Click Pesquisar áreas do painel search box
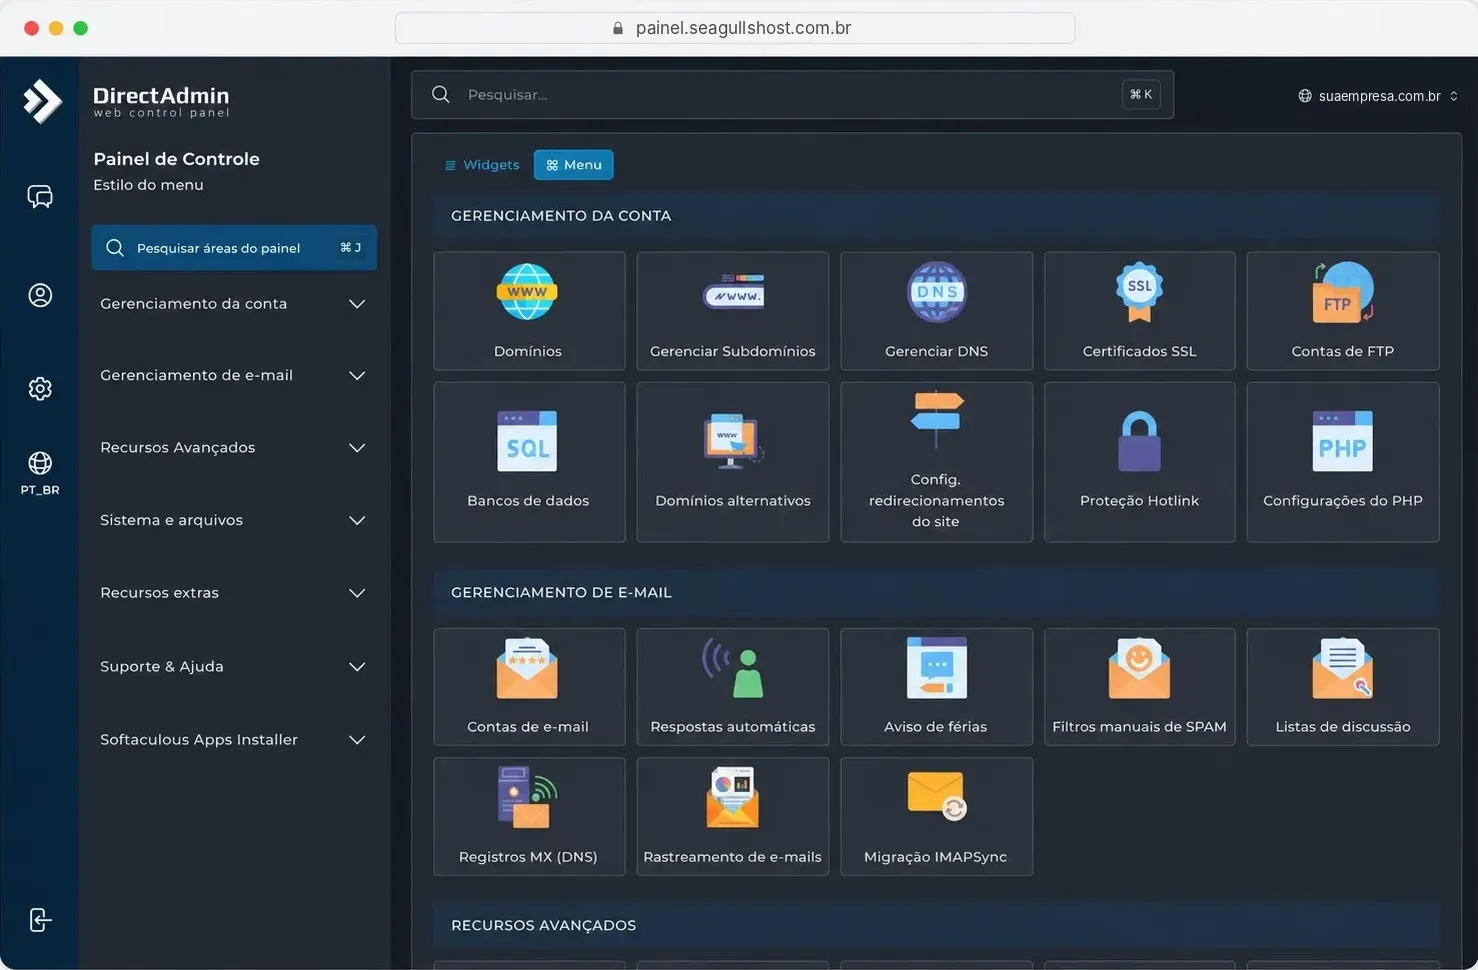This screenshot has height=970, width=1478. coord(234,248)
